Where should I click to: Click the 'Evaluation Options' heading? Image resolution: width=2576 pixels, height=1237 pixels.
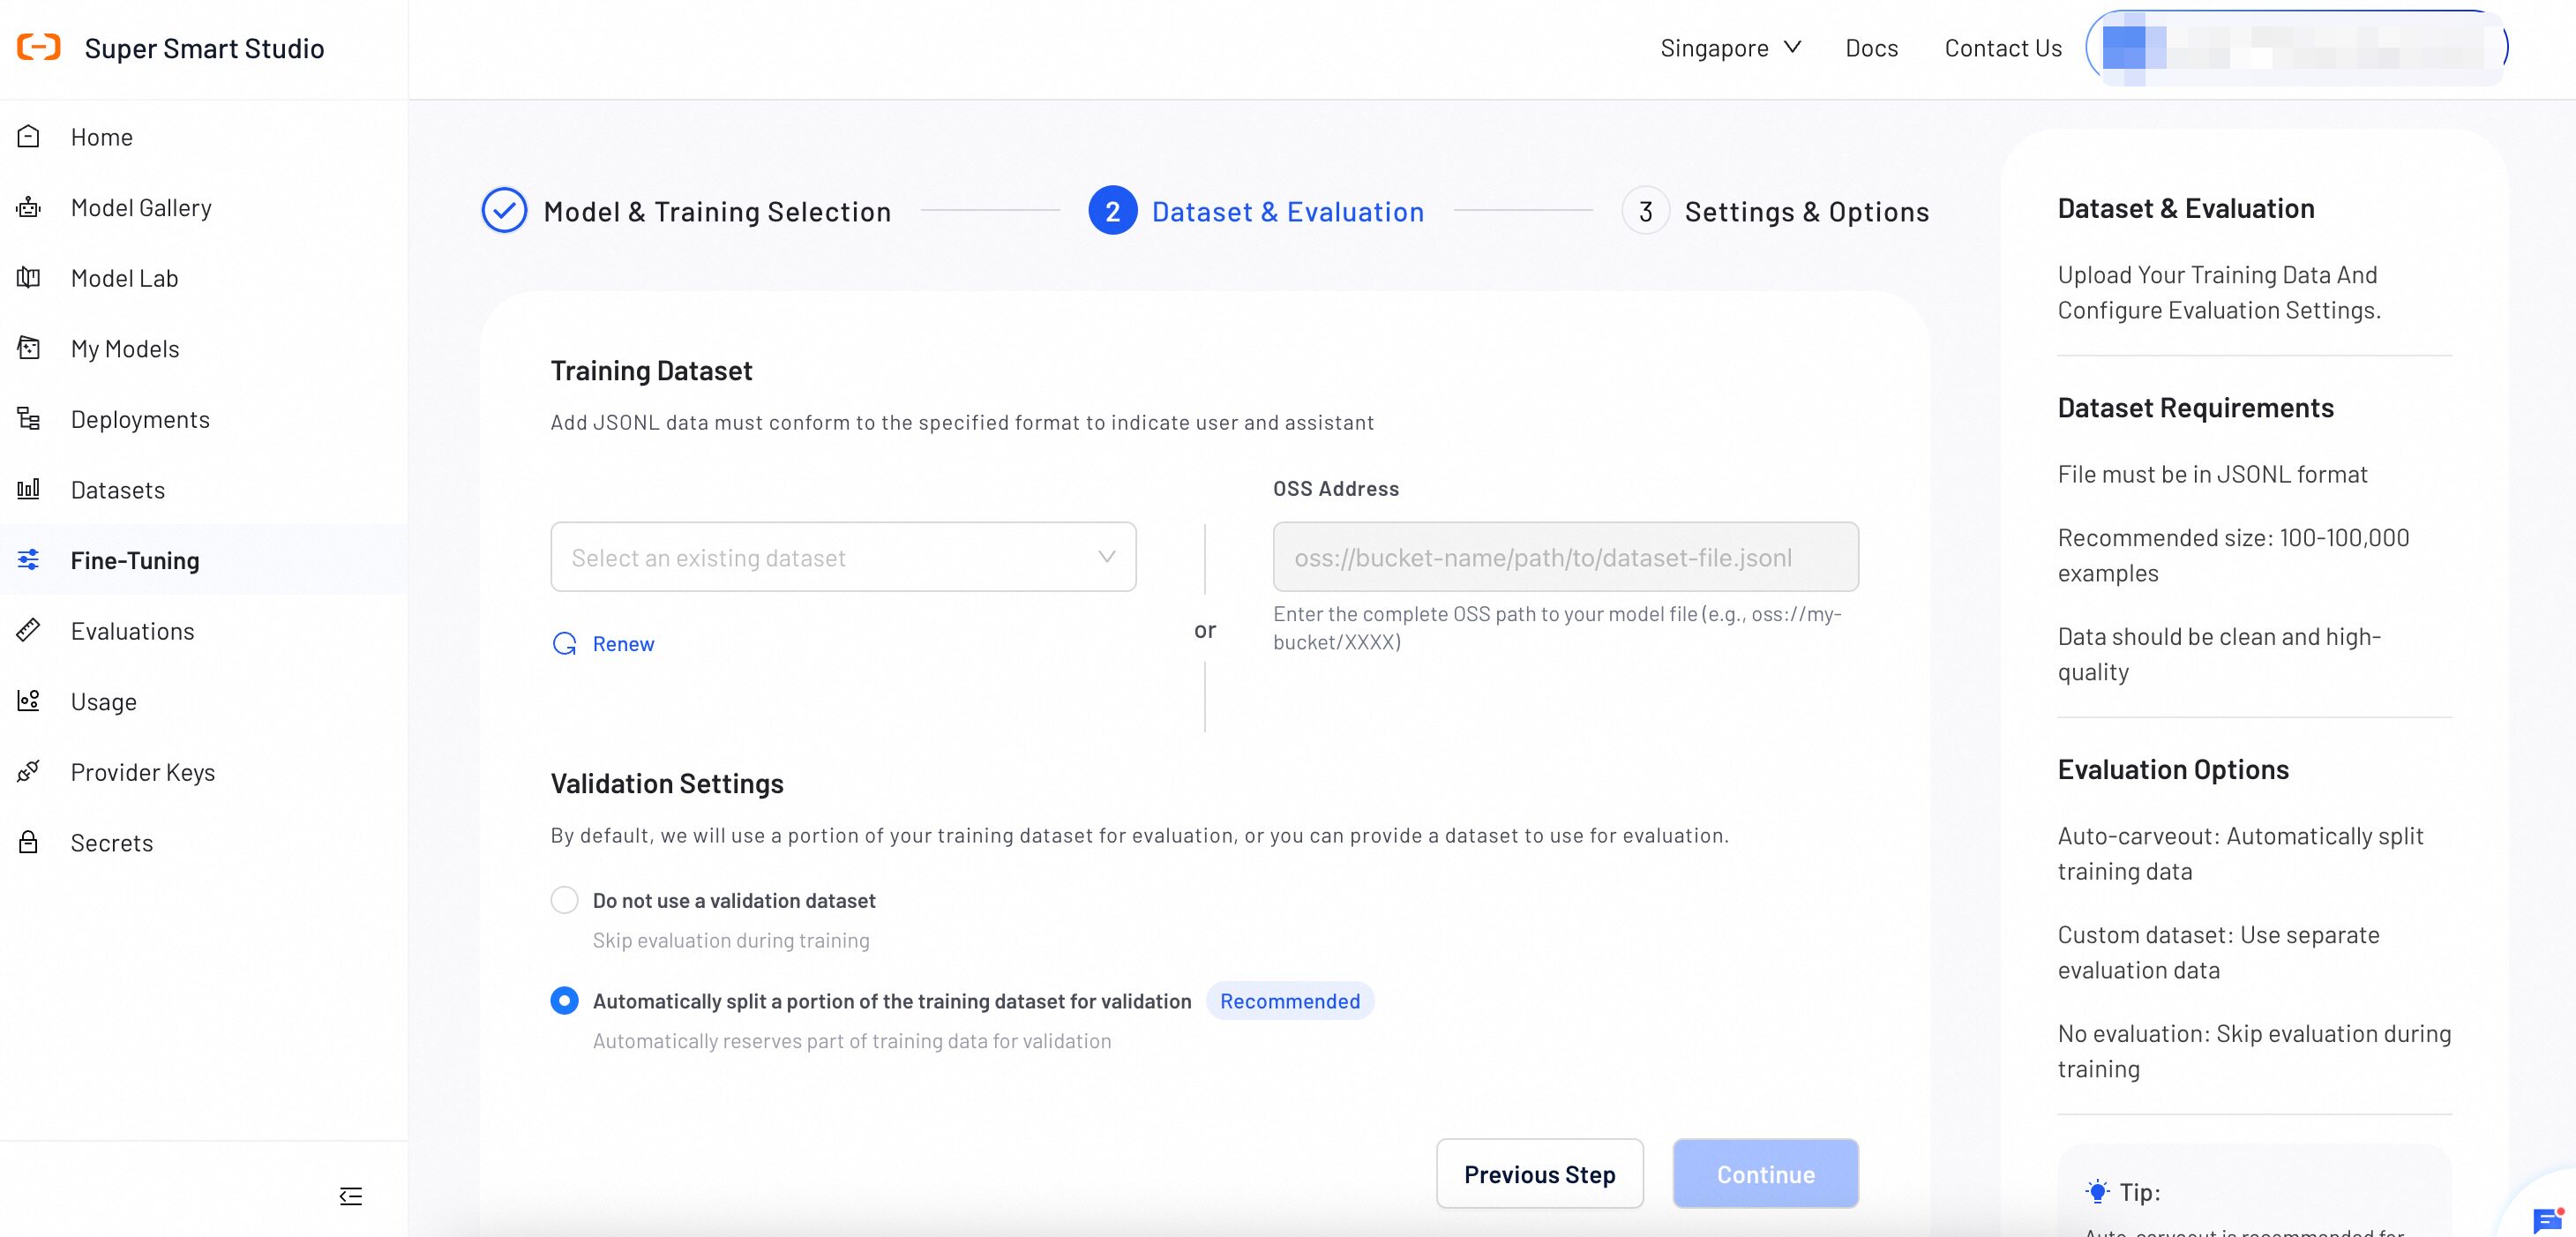tap(2173, 770)
